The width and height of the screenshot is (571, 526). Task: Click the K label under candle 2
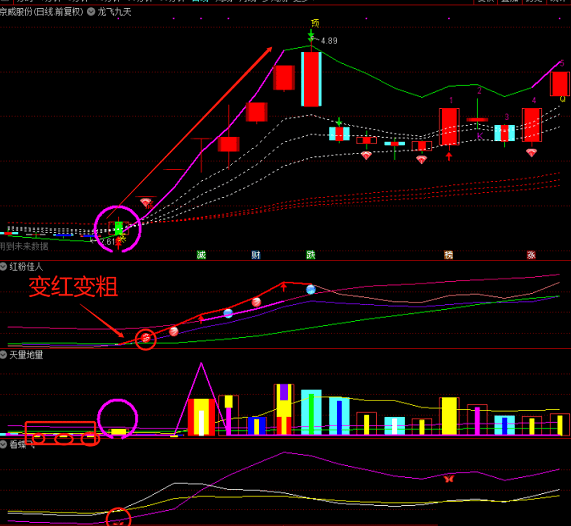pyautogui.click(x=480, y=136)
